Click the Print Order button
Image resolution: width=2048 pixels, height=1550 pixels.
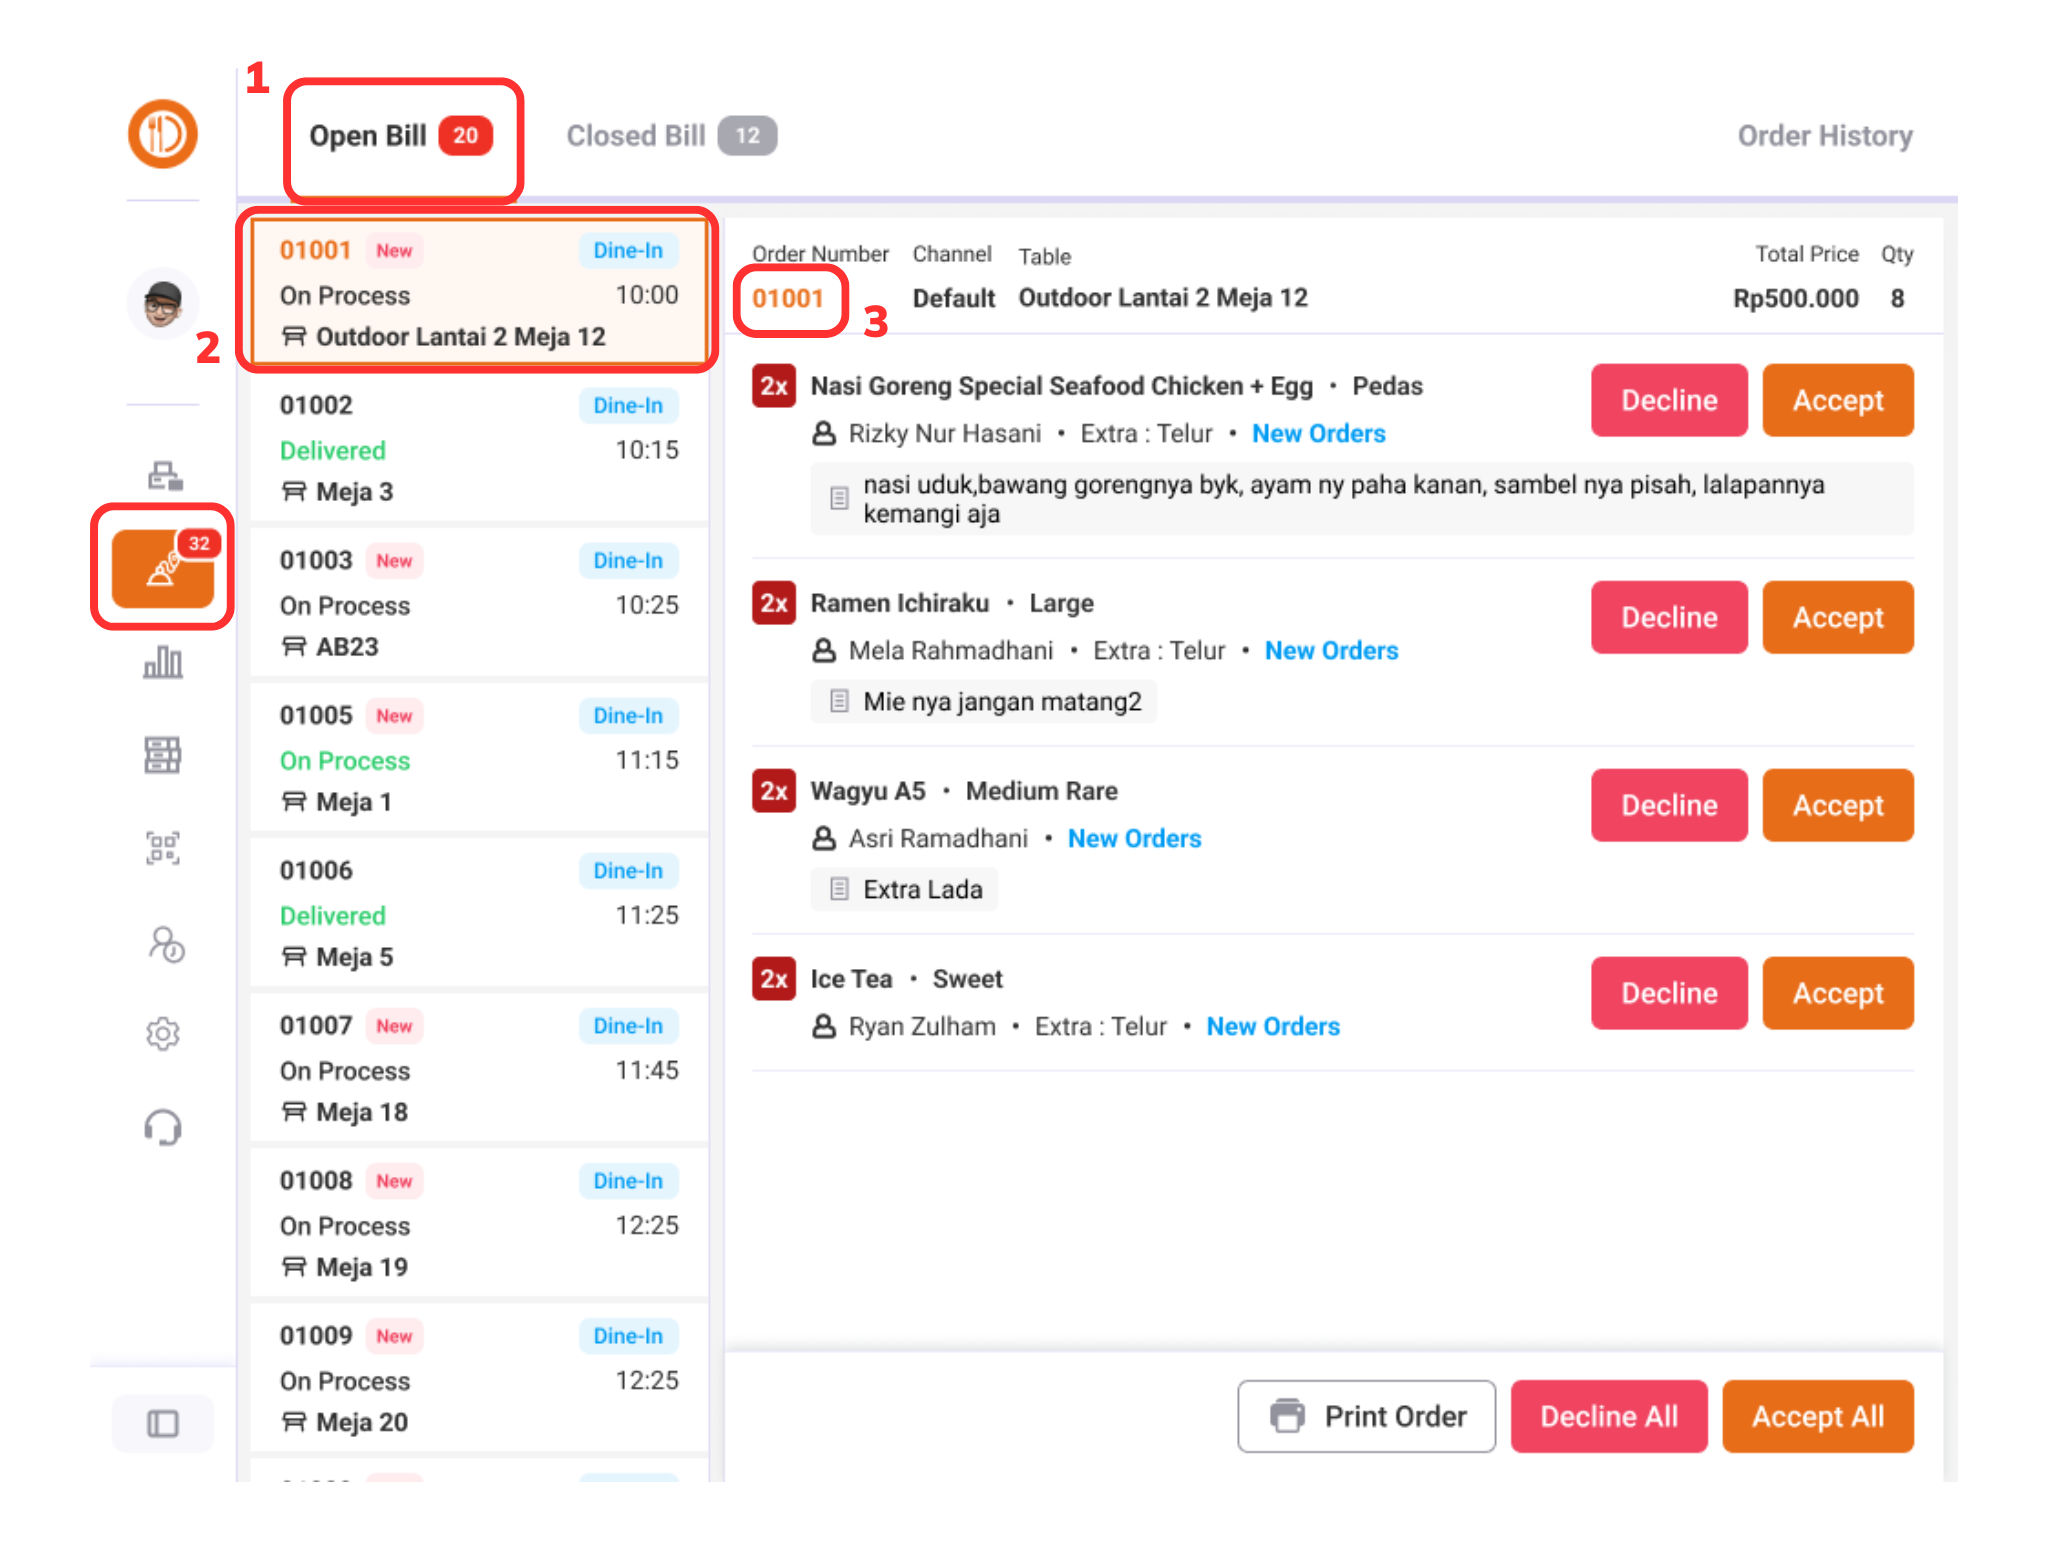(1366, 1417)
